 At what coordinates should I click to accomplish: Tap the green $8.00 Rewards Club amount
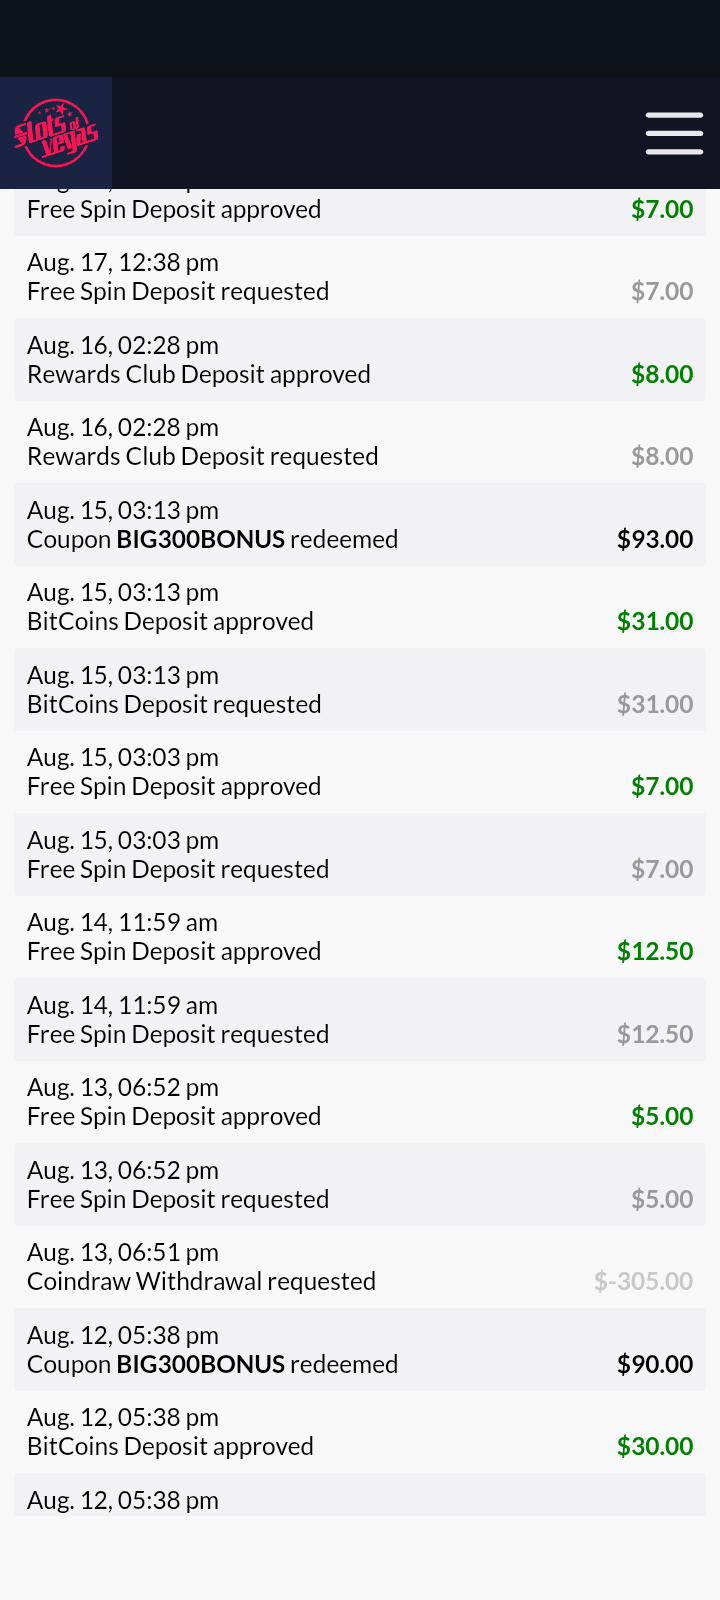662,374
